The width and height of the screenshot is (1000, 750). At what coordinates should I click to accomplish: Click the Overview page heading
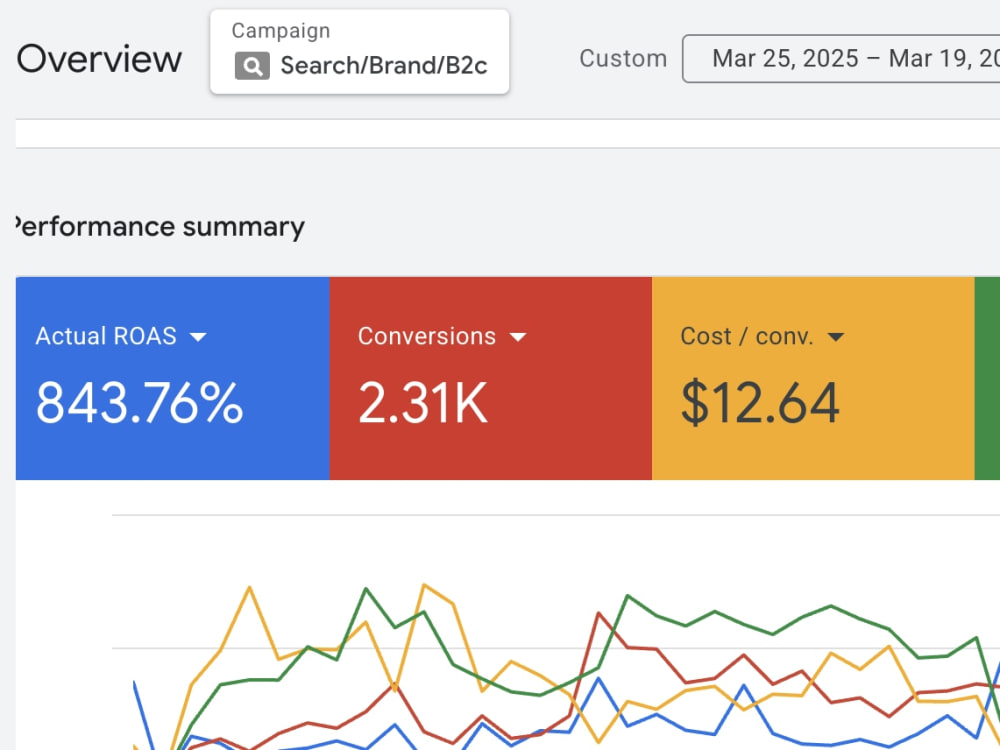click(99, 59)
